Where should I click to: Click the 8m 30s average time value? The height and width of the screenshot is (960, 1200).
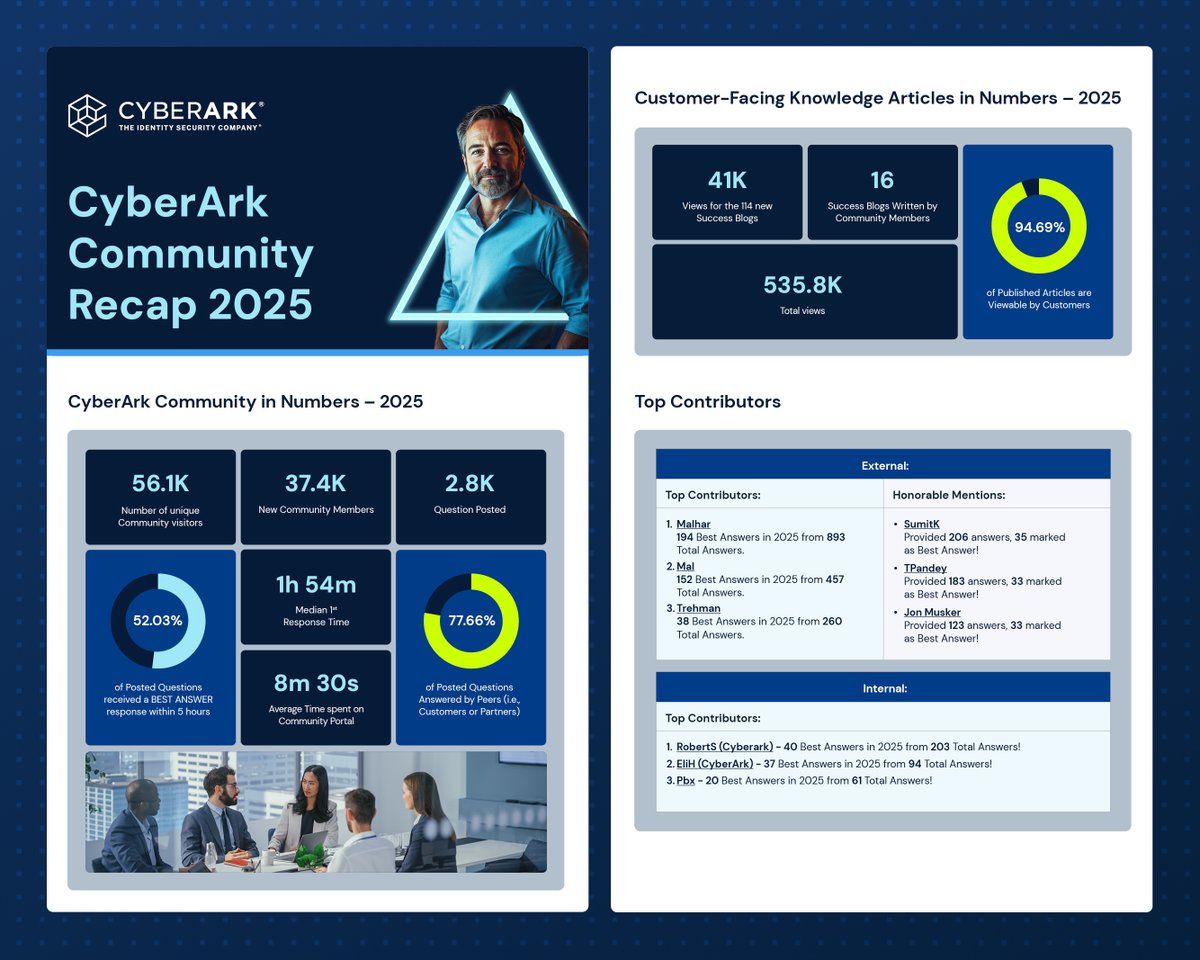[x=316, y=684]
